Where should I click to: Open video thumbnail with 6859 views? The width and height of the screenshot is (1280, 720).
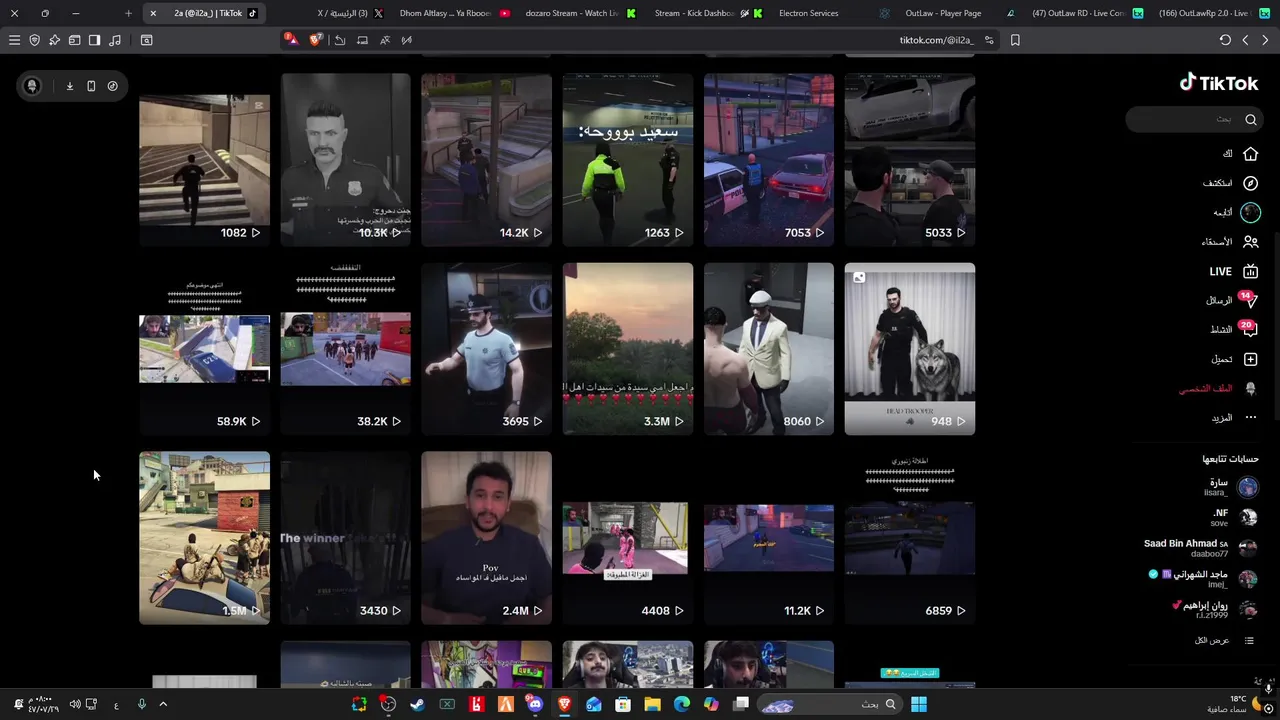(909, 538)
